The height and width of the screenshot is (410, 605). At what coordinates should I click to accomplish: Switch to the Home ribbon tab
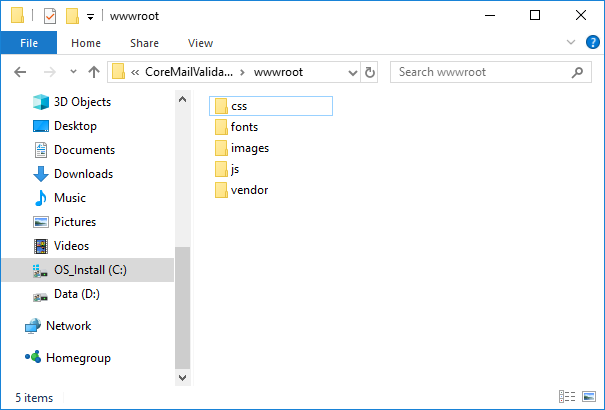86,43
